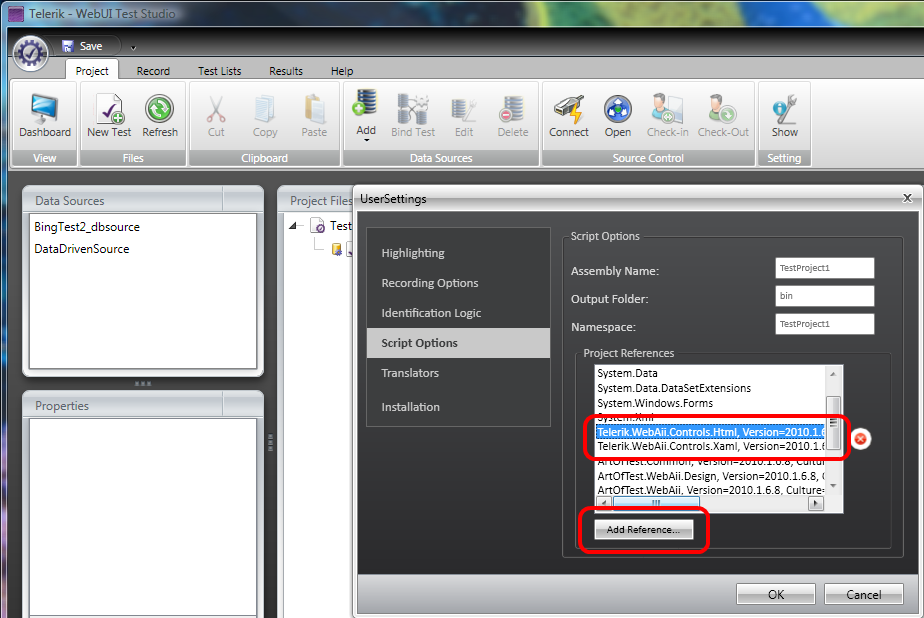
Task: Open the quick access toolbar dropdown arrow
Action: click(133, 47)
